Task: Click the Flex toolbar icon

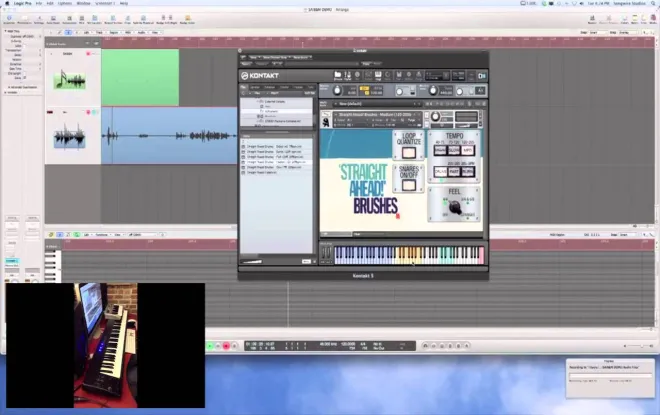Action: 82,19
